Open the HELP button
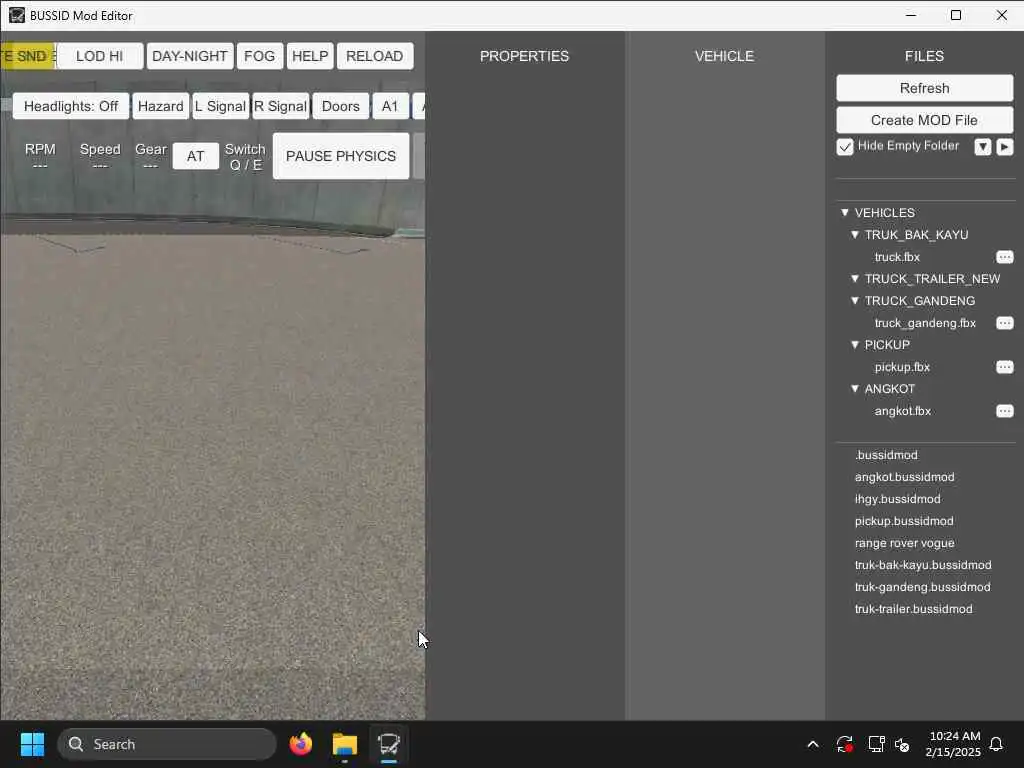 [310, 56]
